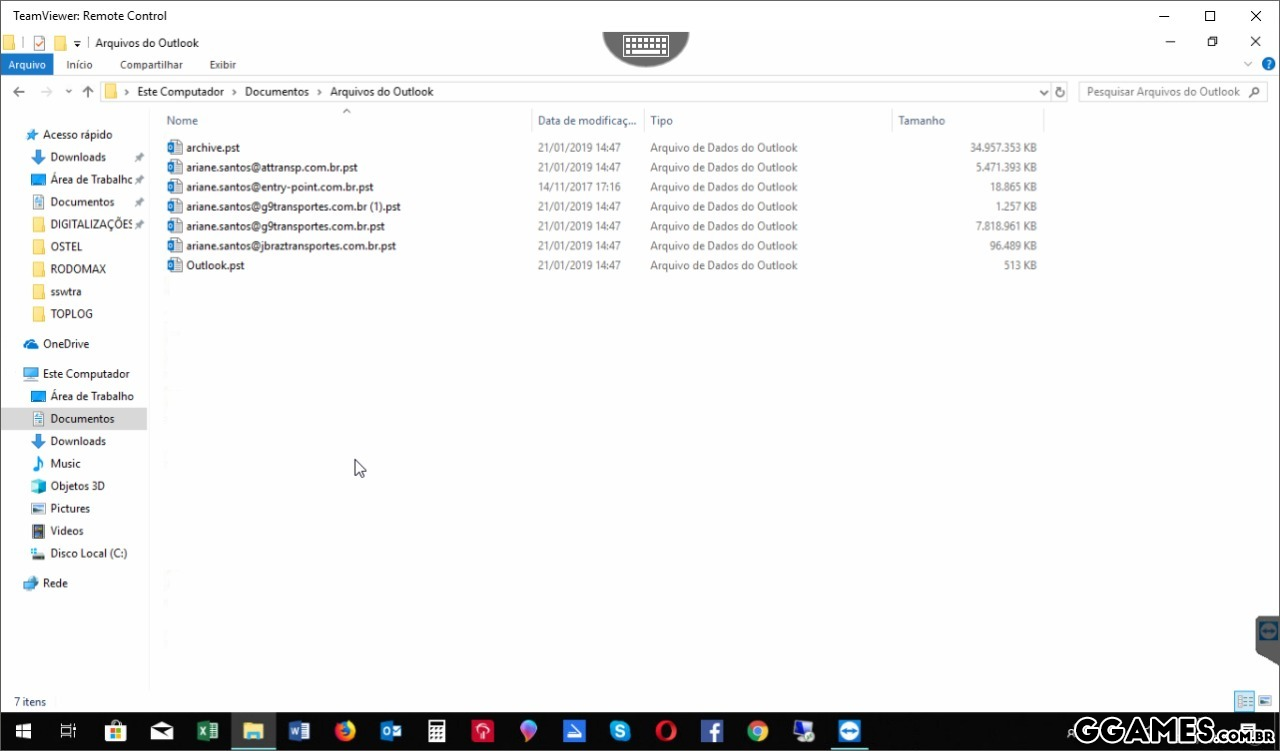The height and width of the screenshot is (751, 1280).
Task: Open the address bar history dropdown
Action: (x=1044, y=92)
